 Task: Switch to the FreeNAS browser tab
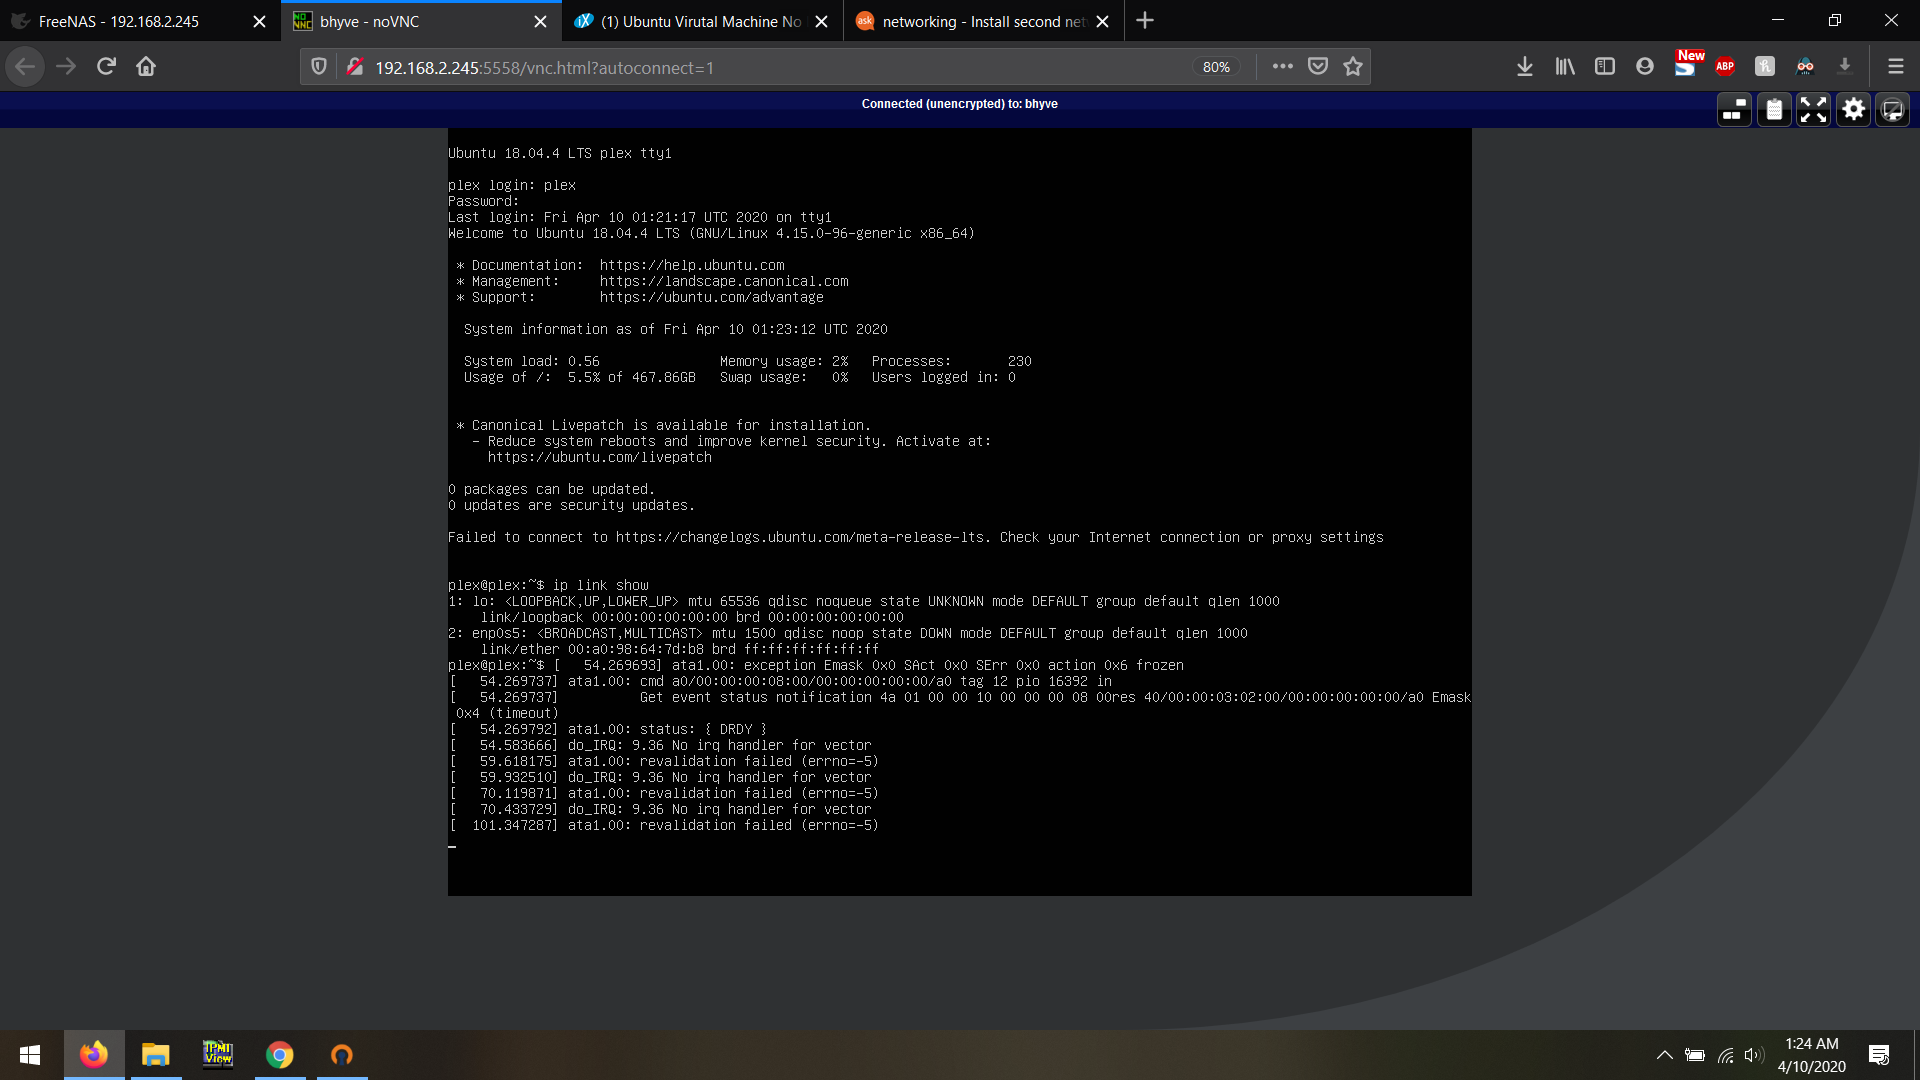120,21
